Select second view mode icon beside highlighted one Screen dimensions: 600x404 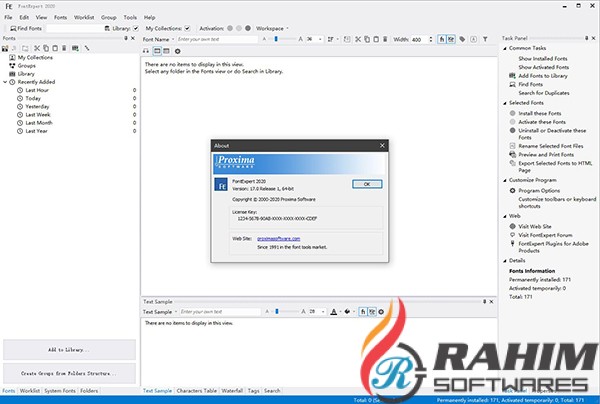(166, 51)
